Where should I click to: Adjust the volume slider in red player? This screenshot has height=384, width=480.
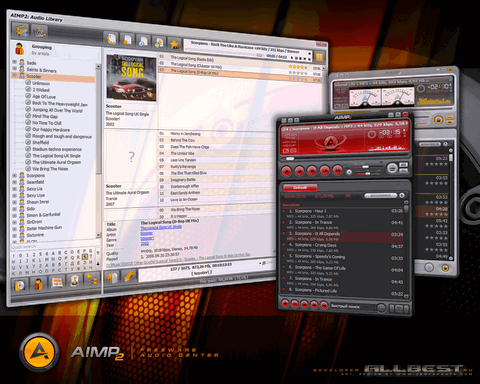(365, 167)
